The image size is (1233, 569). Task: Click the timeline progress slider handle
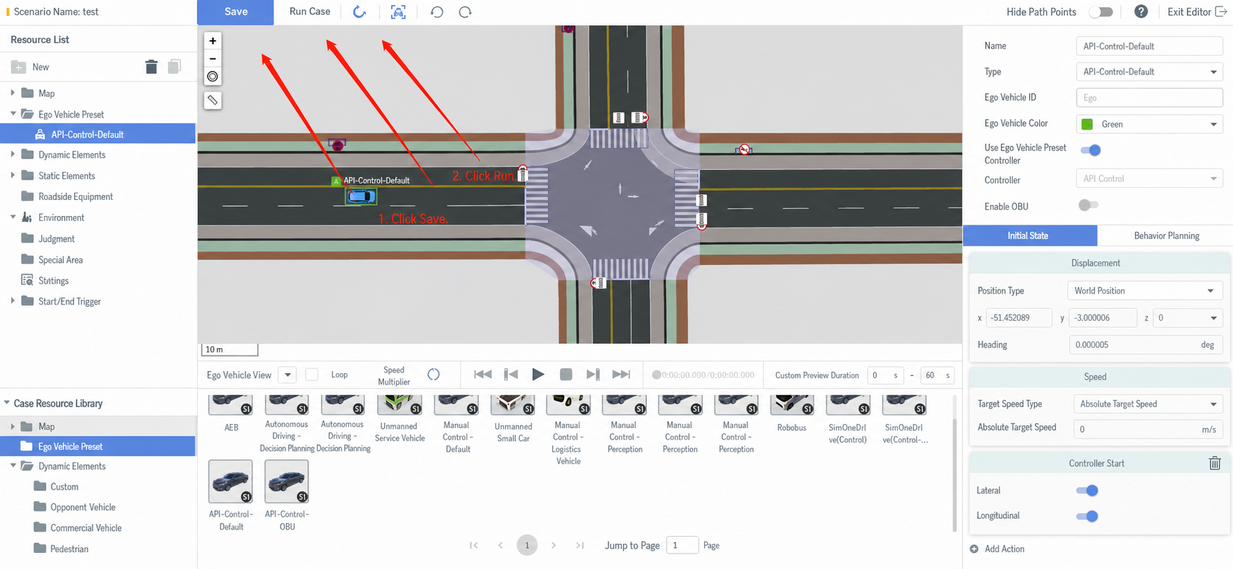tap(656, 375)
